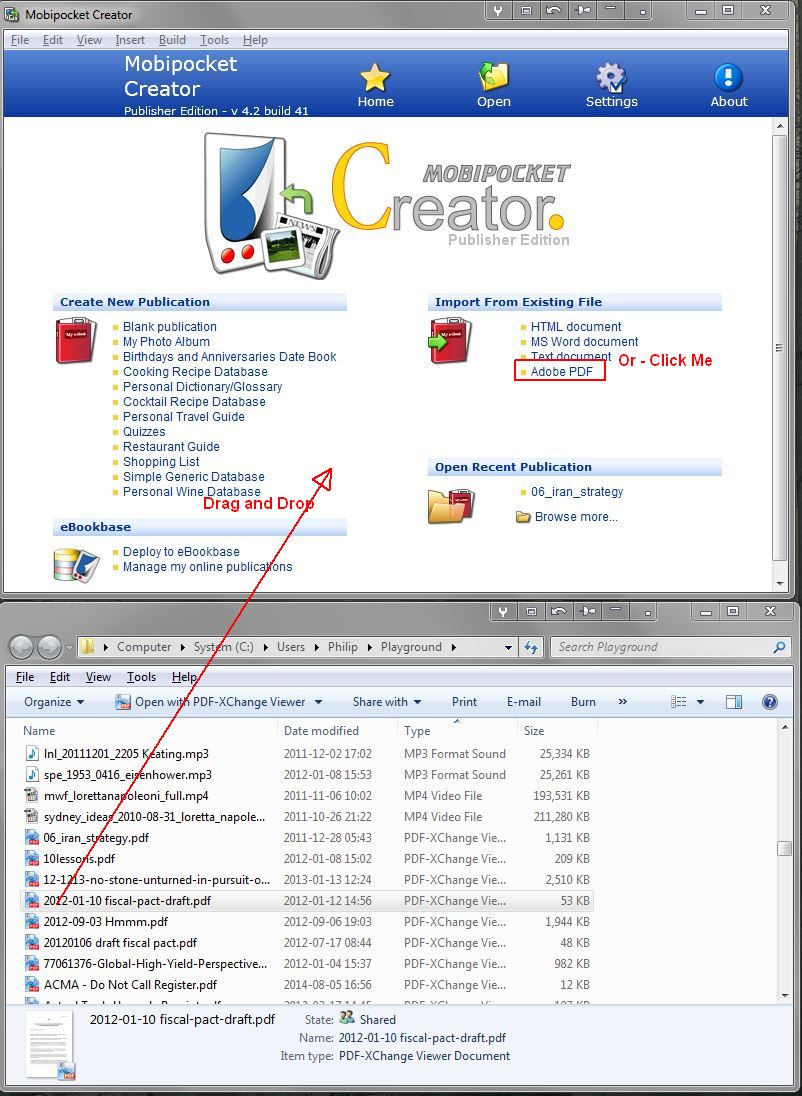The height and width of the screenshot is (1096, 802).
Task: Choose Deploy to eBookbase
Action: pyautogui.click(x=181, y=551)
